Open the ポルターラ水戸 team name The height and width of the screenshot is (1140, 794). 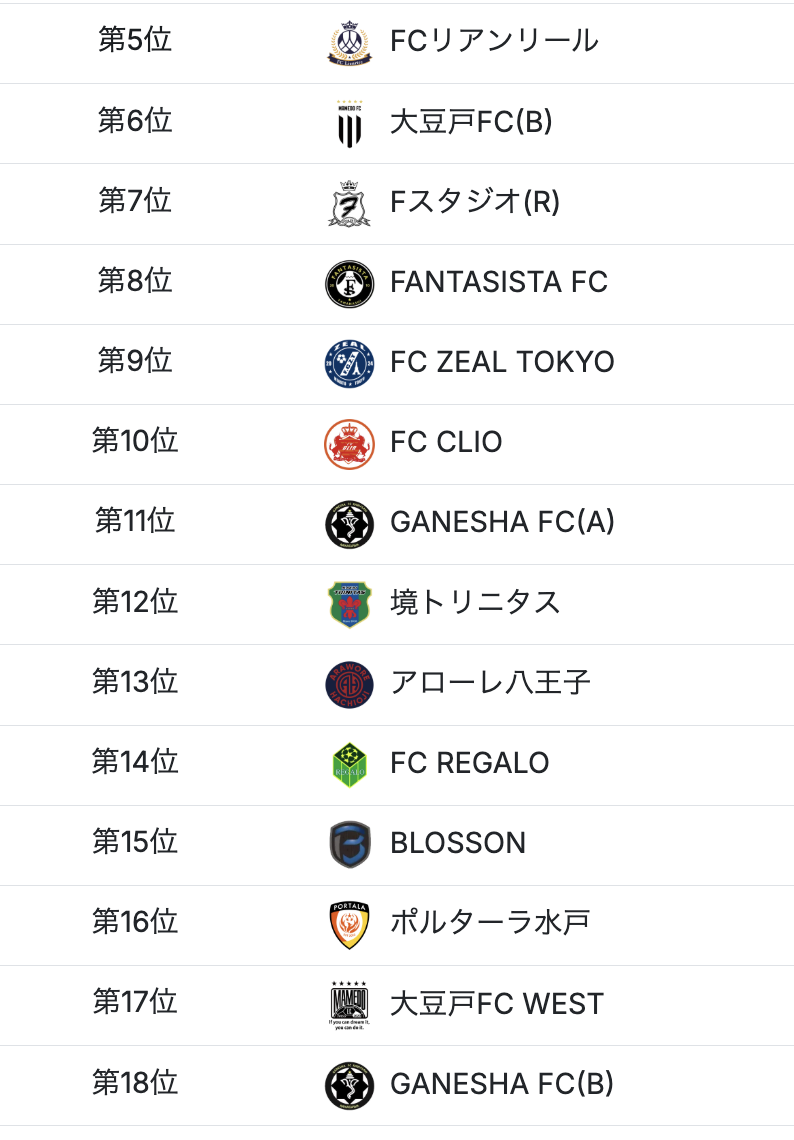click(x=489, y=922)
